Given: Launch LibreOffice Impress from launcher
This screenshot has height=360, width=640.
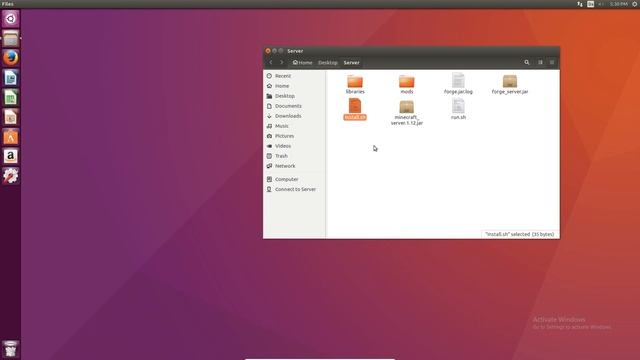Looking at the screenshot, I should 11,117.
